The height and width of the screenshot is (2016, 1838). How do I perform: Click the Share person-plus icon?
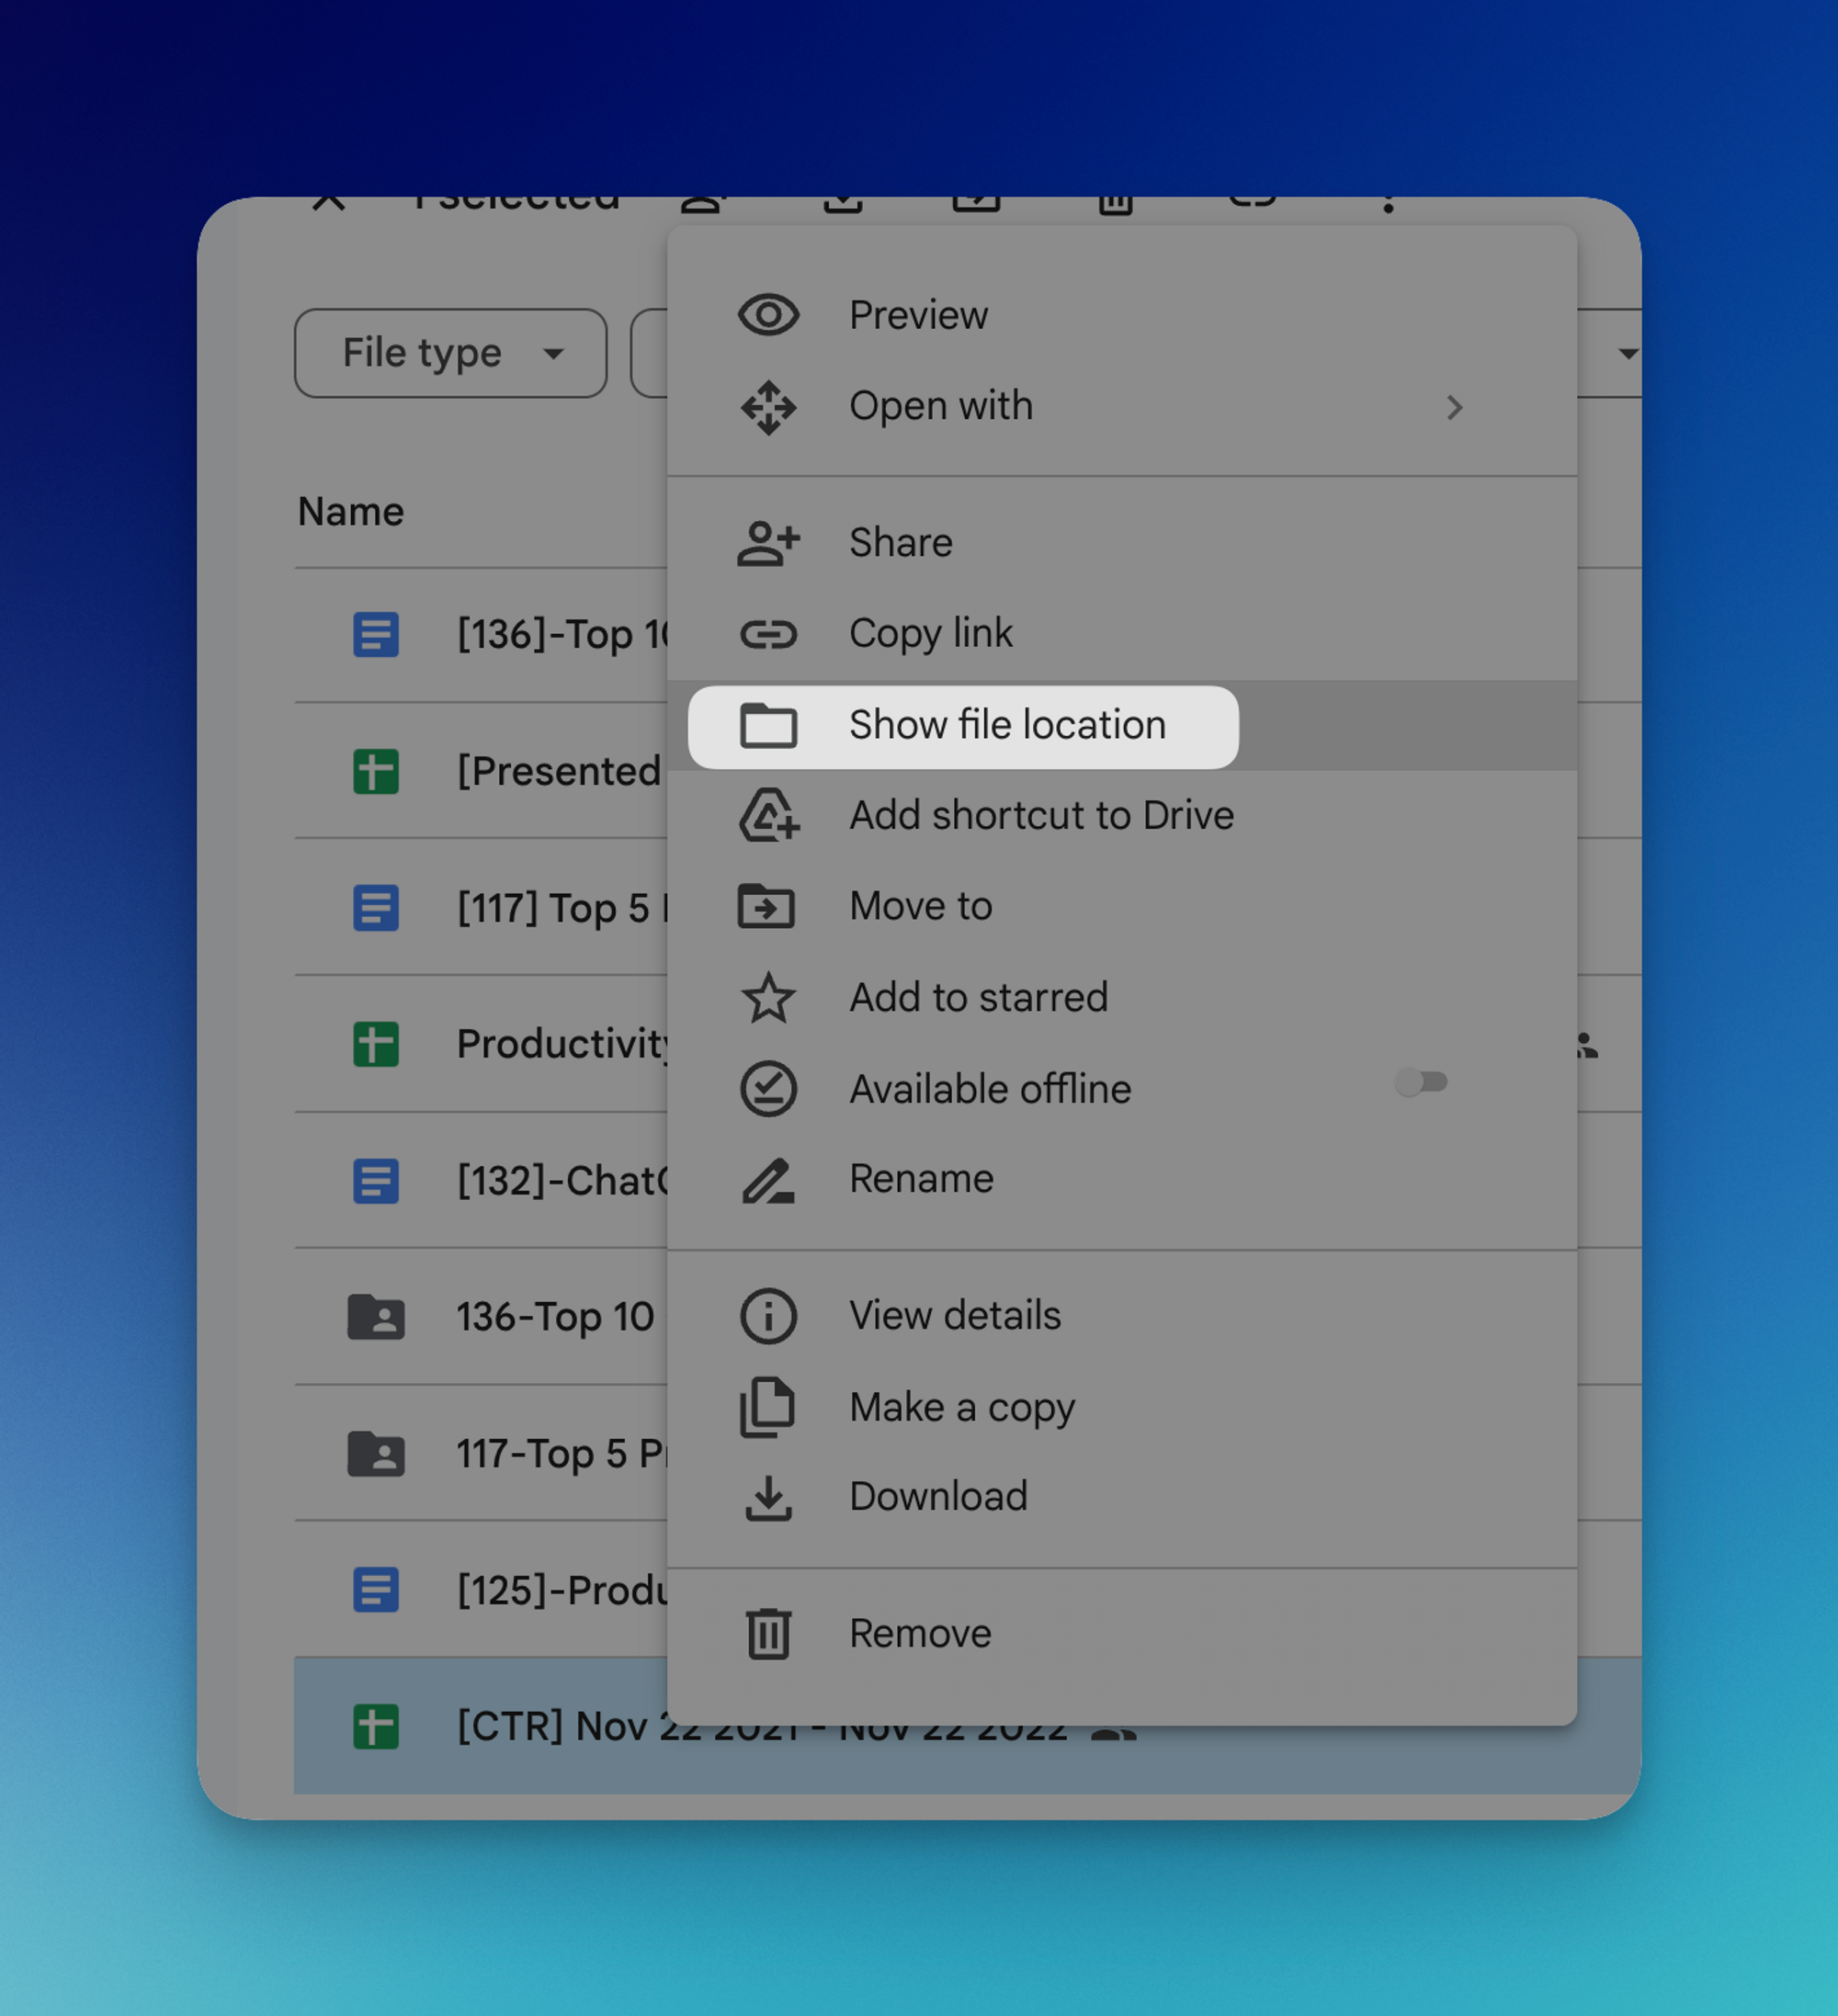click(x=768, y=543)
